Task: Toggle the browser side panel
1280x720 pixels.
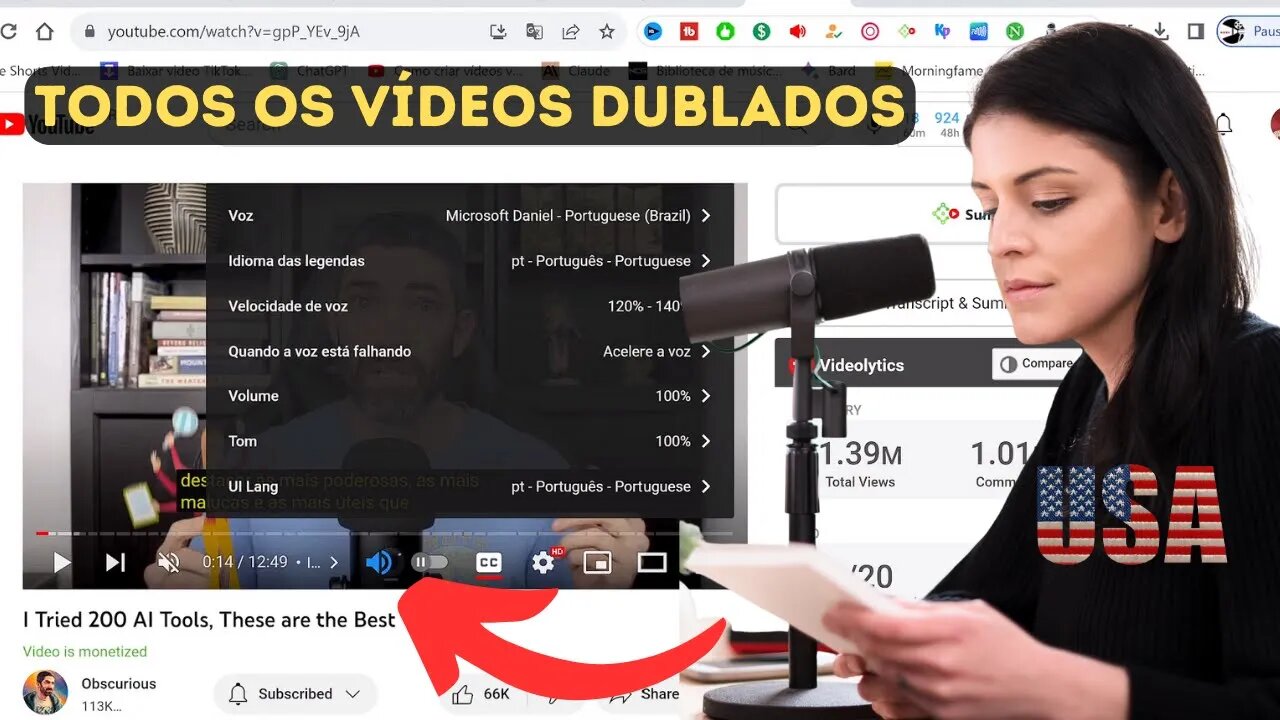Action: point(1195,32)
